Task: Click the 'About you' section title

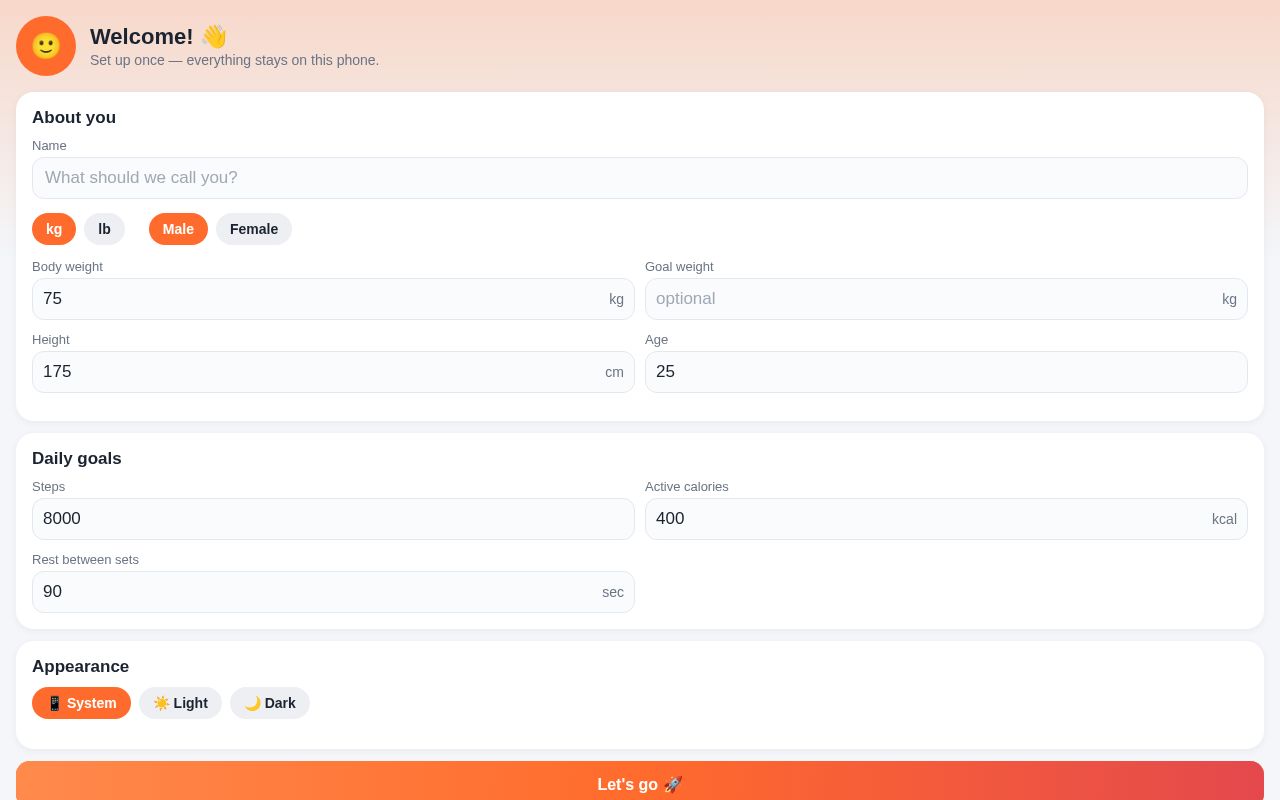Action: click(74, 118)
